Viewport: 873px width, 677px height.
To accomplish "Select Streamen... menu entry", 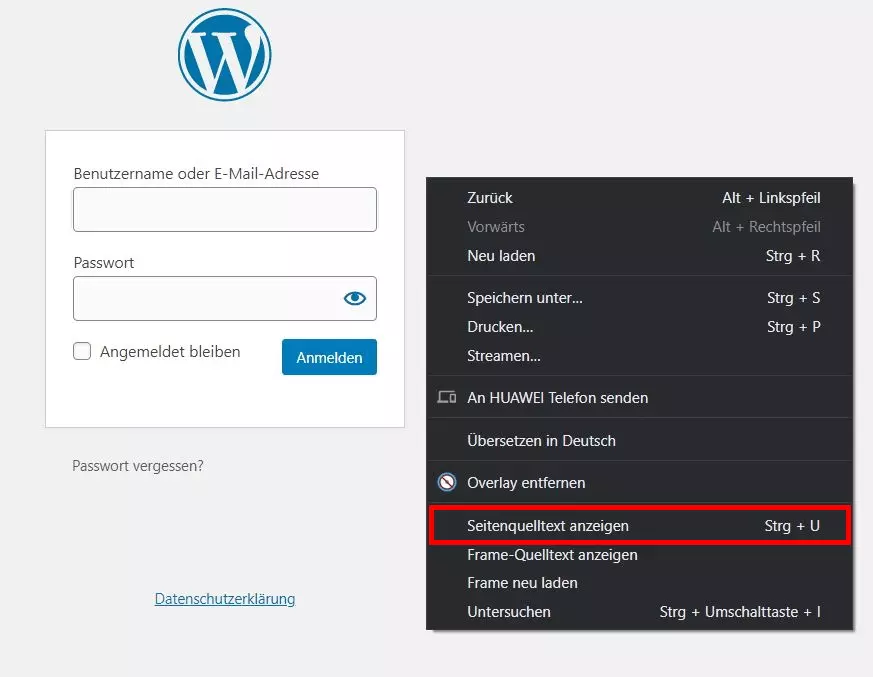I will click(x=639, y=356).
